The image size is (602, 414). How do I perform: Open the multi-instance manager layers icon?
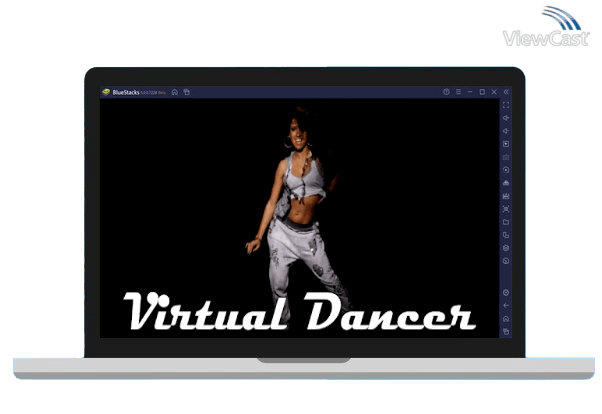(x=506, y=248)
